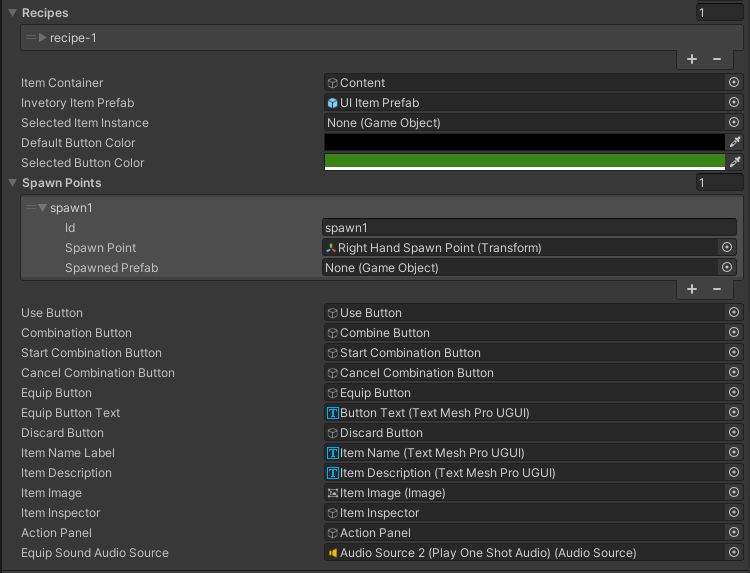Open object picker for Discard Button field
Image resolution: width=750 pixels, height=573 pixels.
[x=734, y=433]
